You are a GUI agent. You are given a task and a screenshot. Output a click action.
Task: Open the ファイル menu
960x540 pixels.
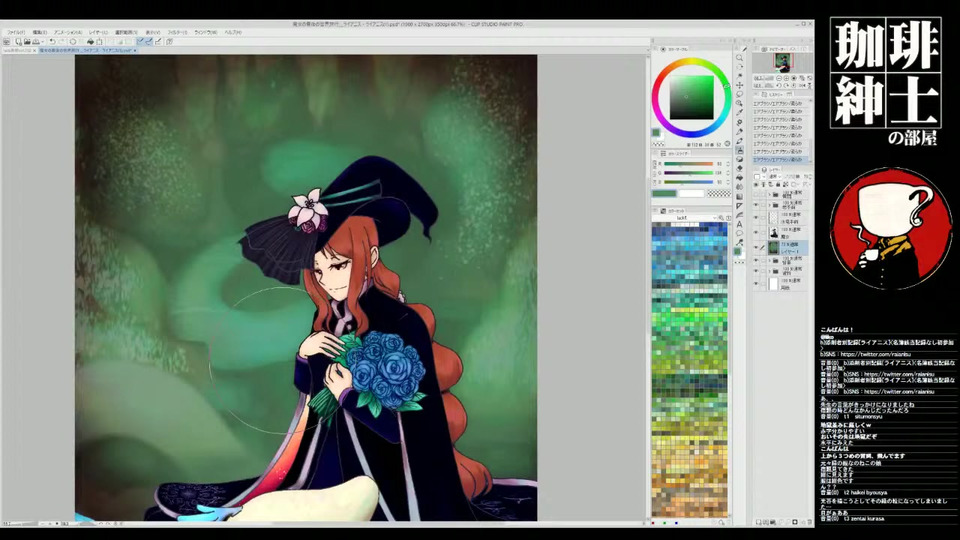17,32
